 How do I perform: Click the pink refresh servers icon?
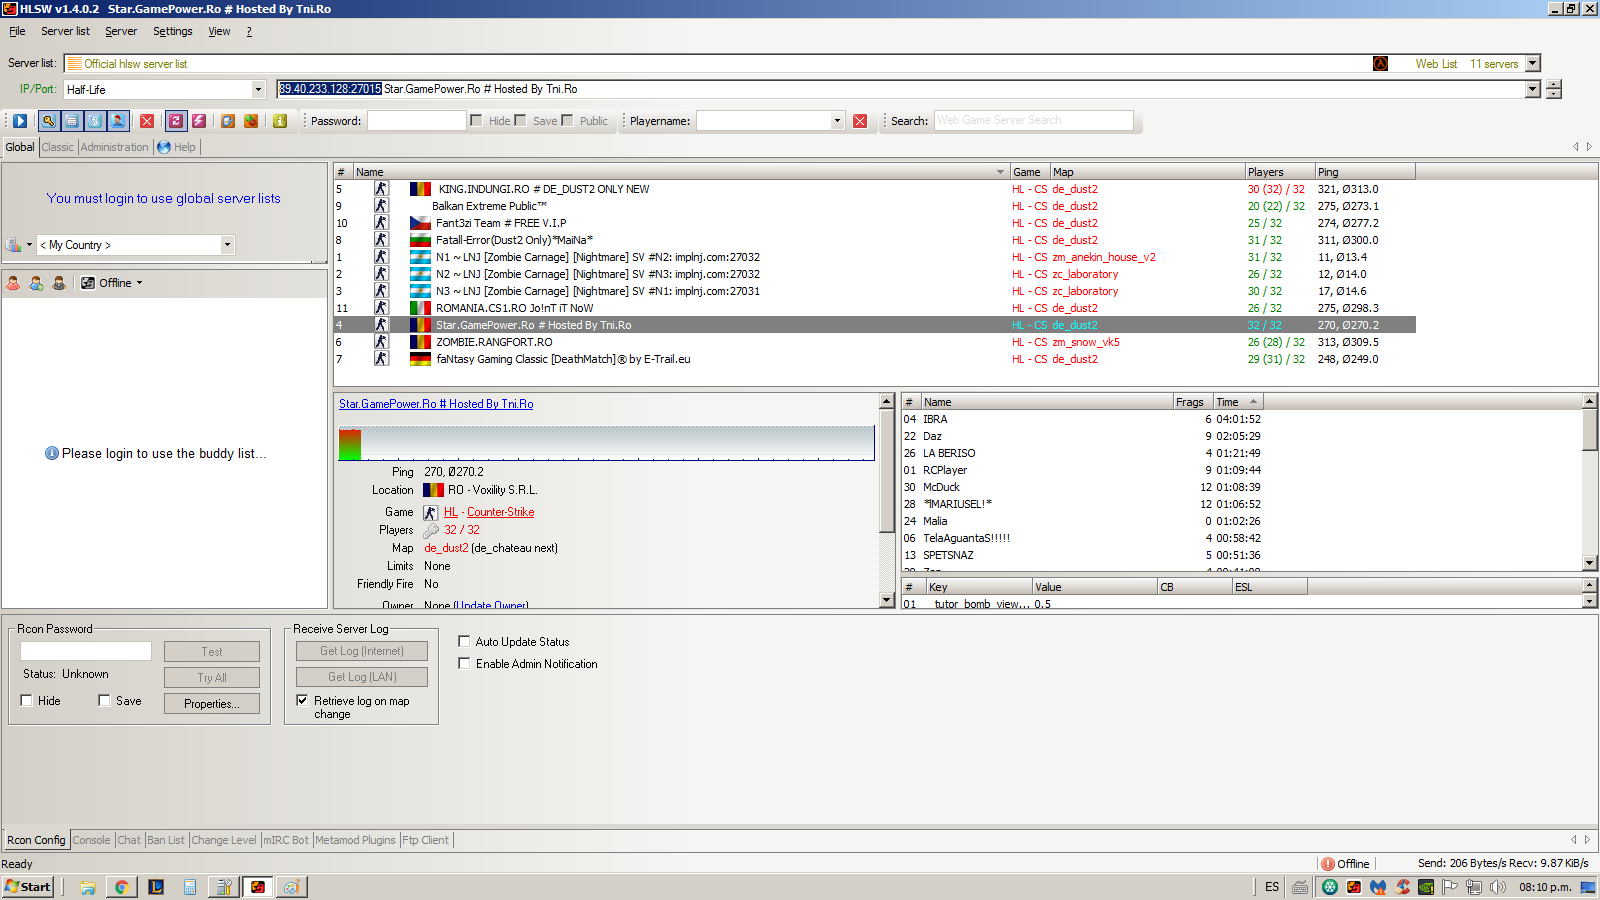[176, 121]
